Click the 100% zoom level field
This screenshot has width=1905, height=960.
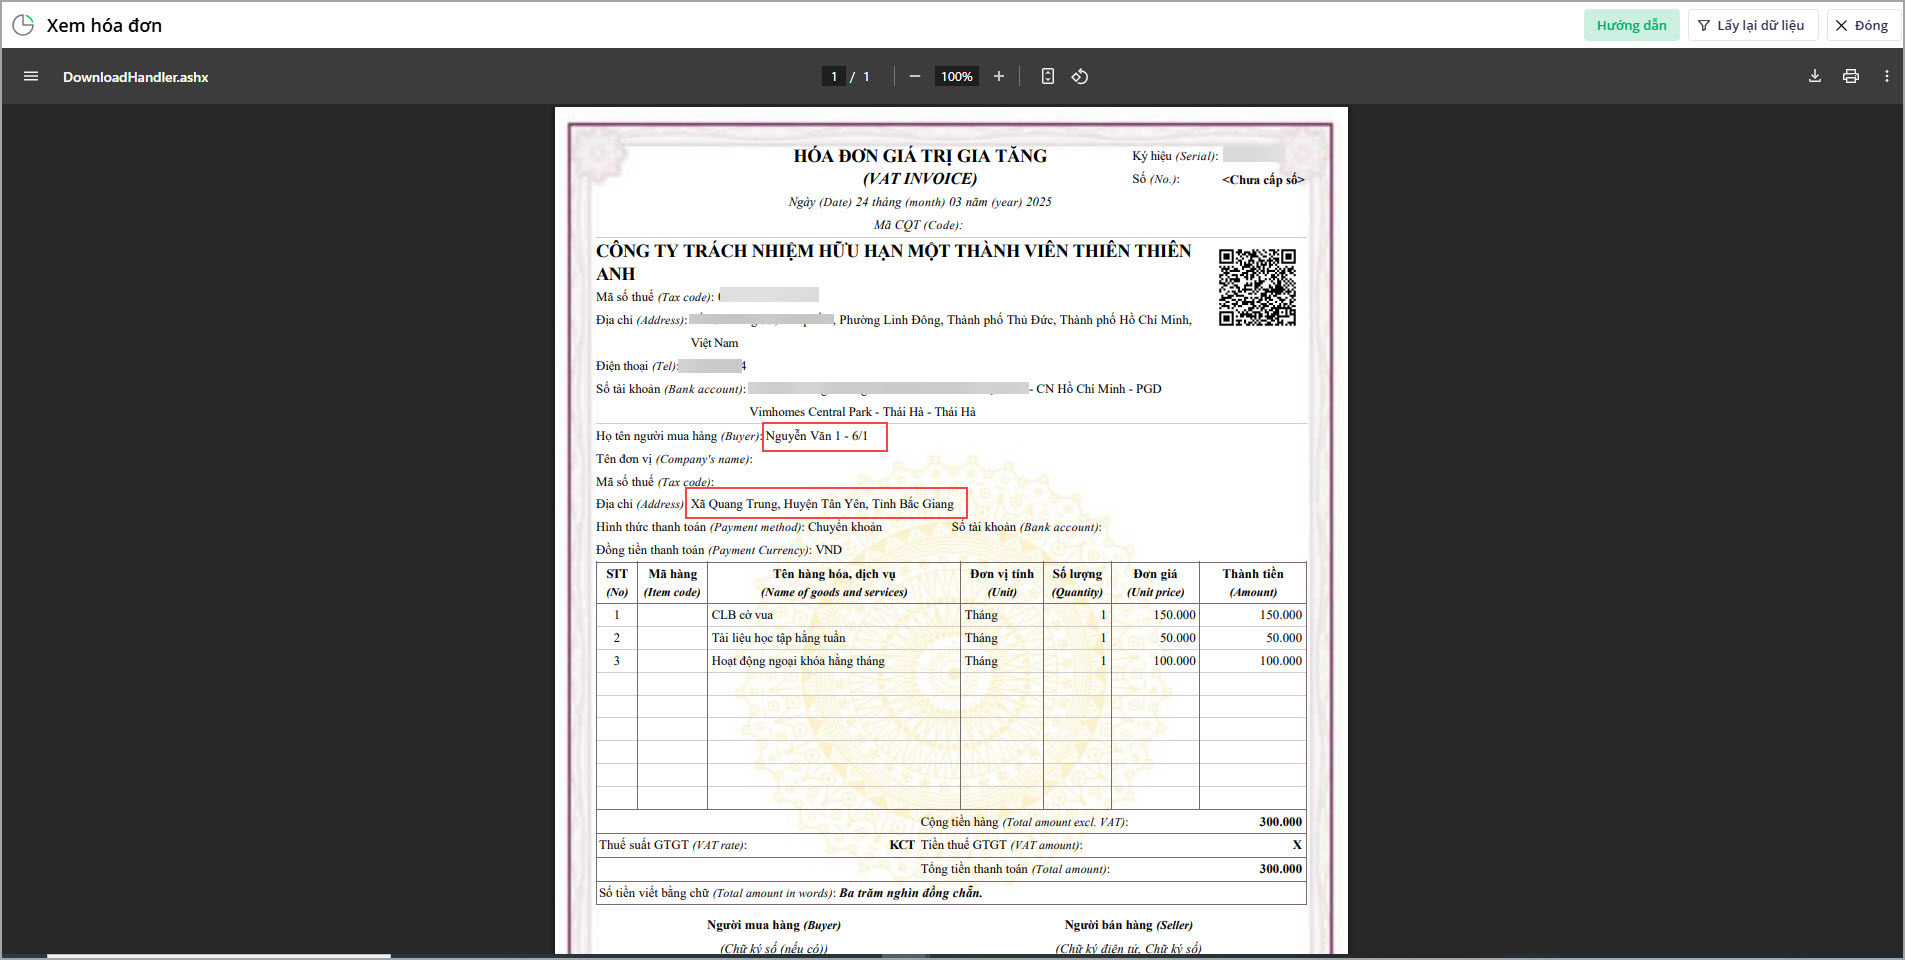tap(956, 77)
